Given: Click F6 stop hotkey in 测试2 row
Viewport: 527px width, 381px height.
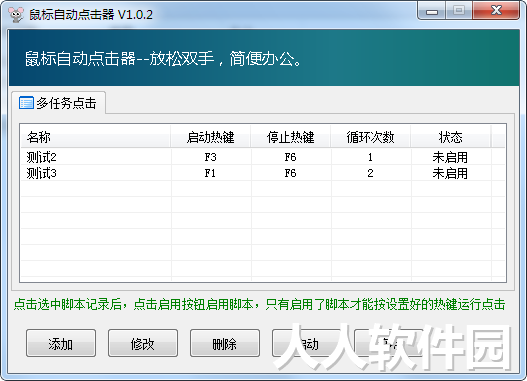Looking at the screenshot, I should tap(290, 157).
